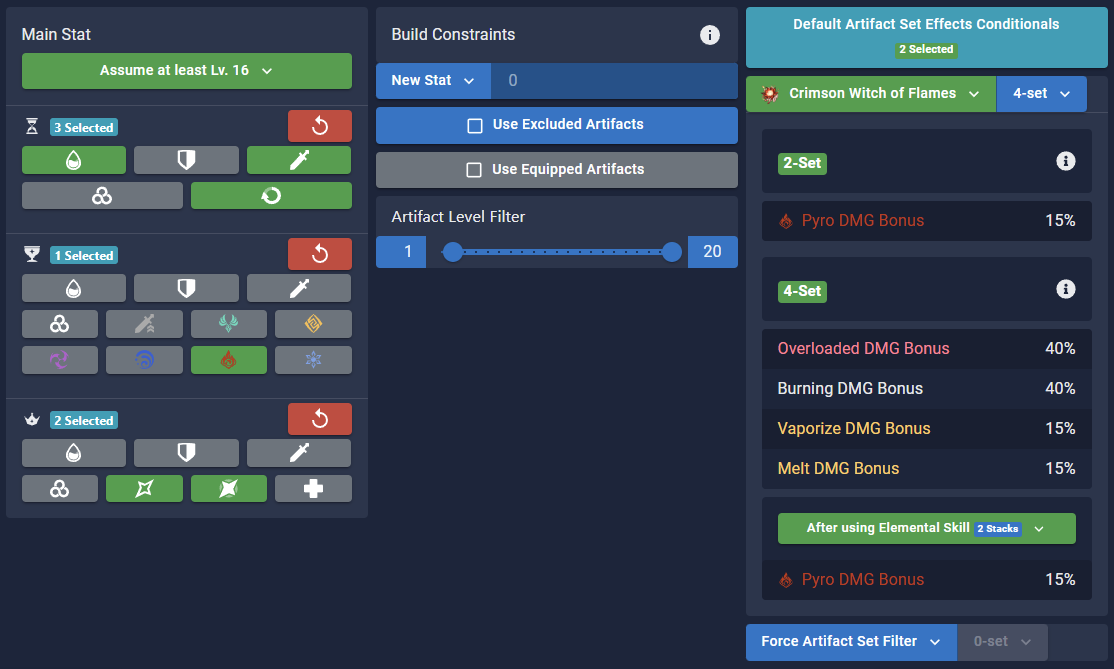Click the New Stat value input field
1114x669 pixels.
click(x=614, y=80)
